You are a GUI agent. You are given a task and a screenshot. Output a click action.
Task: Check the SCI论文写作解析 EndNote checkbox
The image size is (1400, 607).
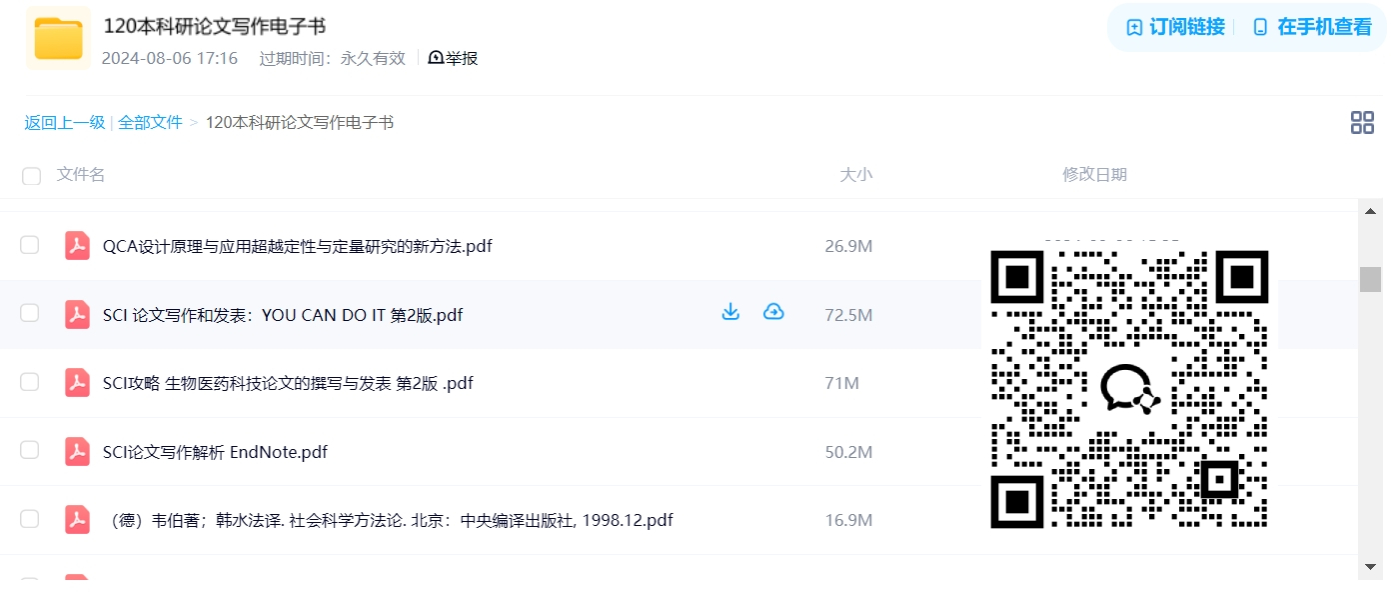30,450
